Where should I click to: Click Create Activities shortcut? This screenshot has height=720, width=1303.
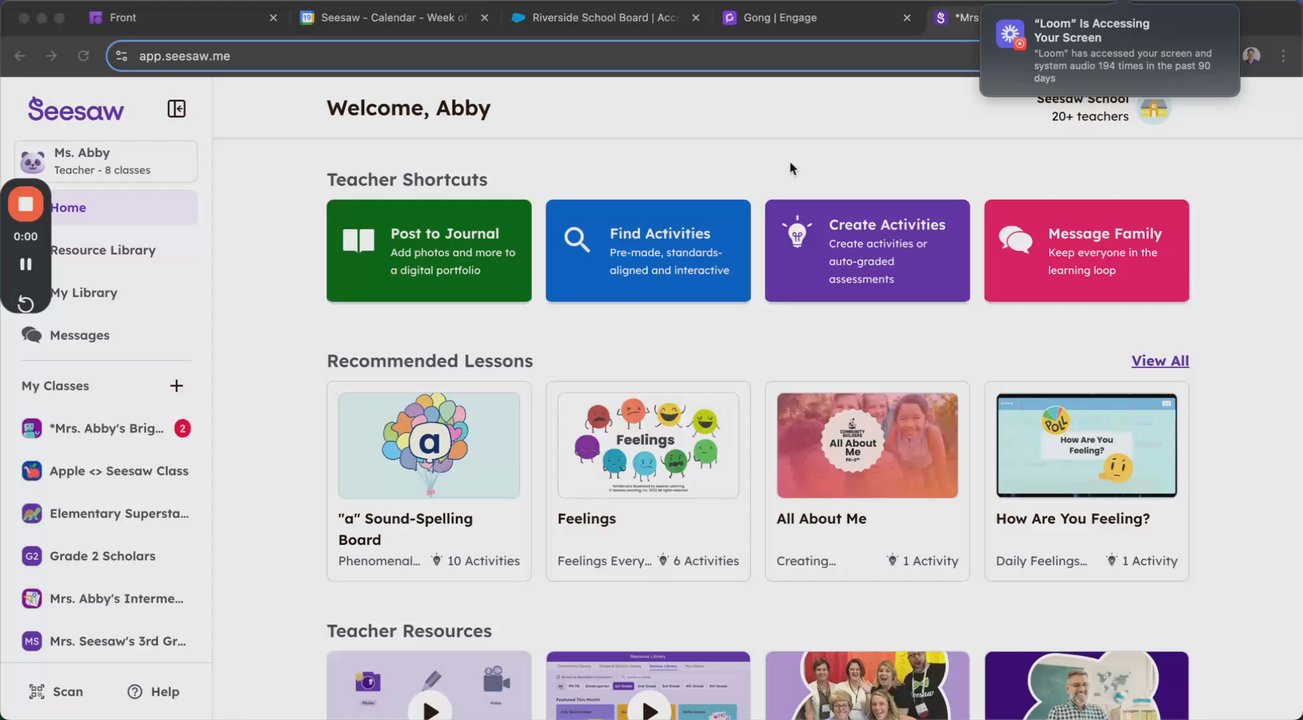coord(867,251)
